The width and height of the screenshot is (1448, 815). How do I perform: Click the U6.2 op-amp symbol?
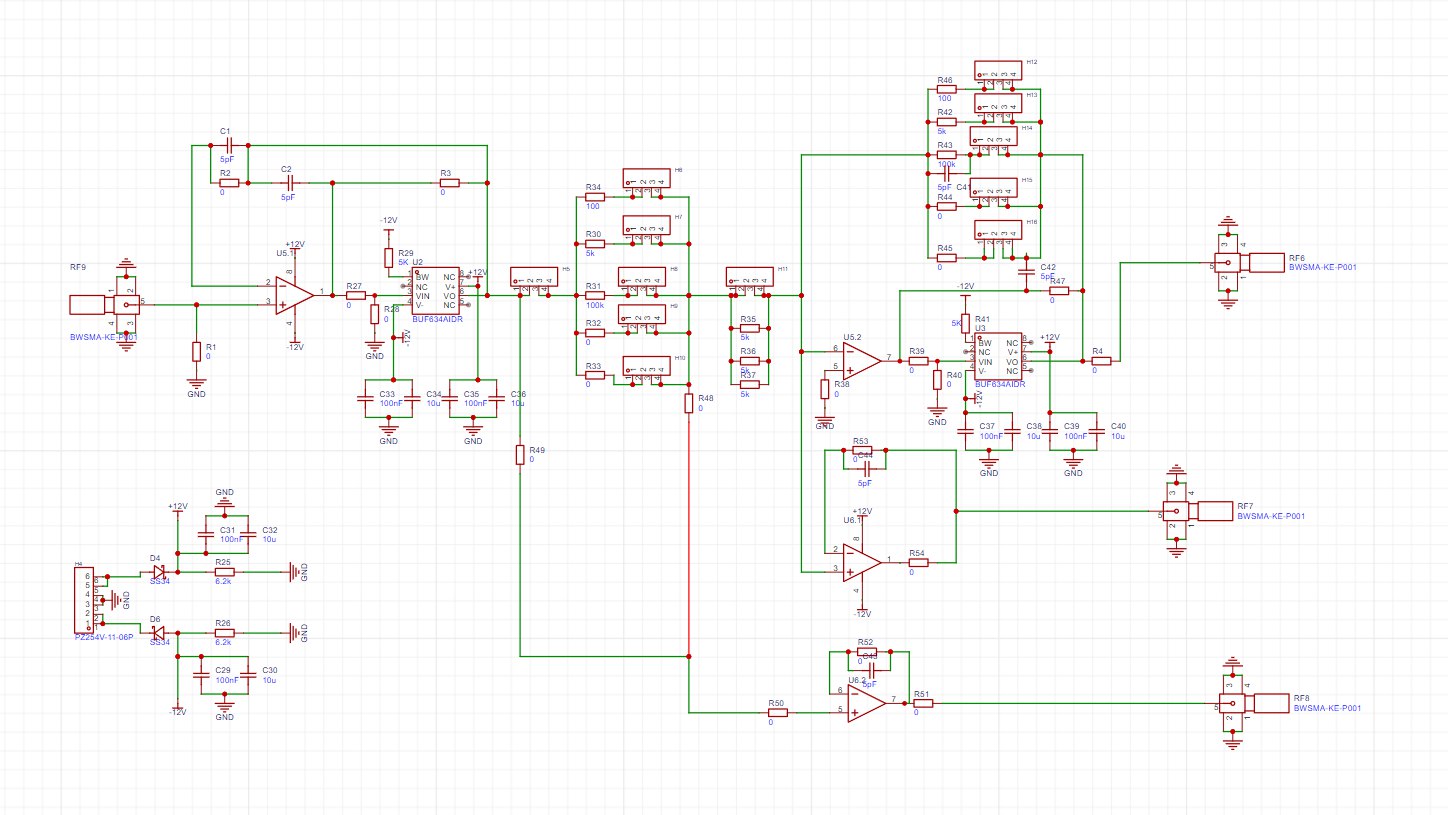coord(866,703)
